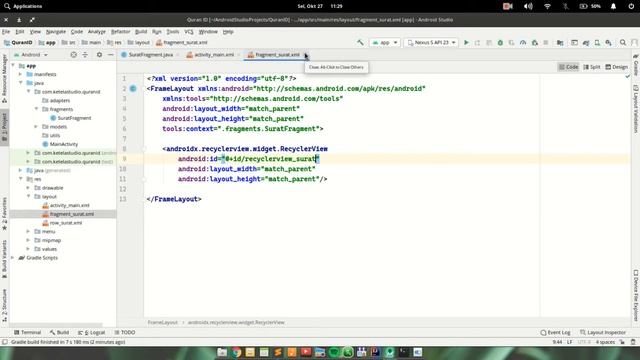Open the Logcat tool window
This screenshot has height=360, width=640.
click(x=92, y=332)
